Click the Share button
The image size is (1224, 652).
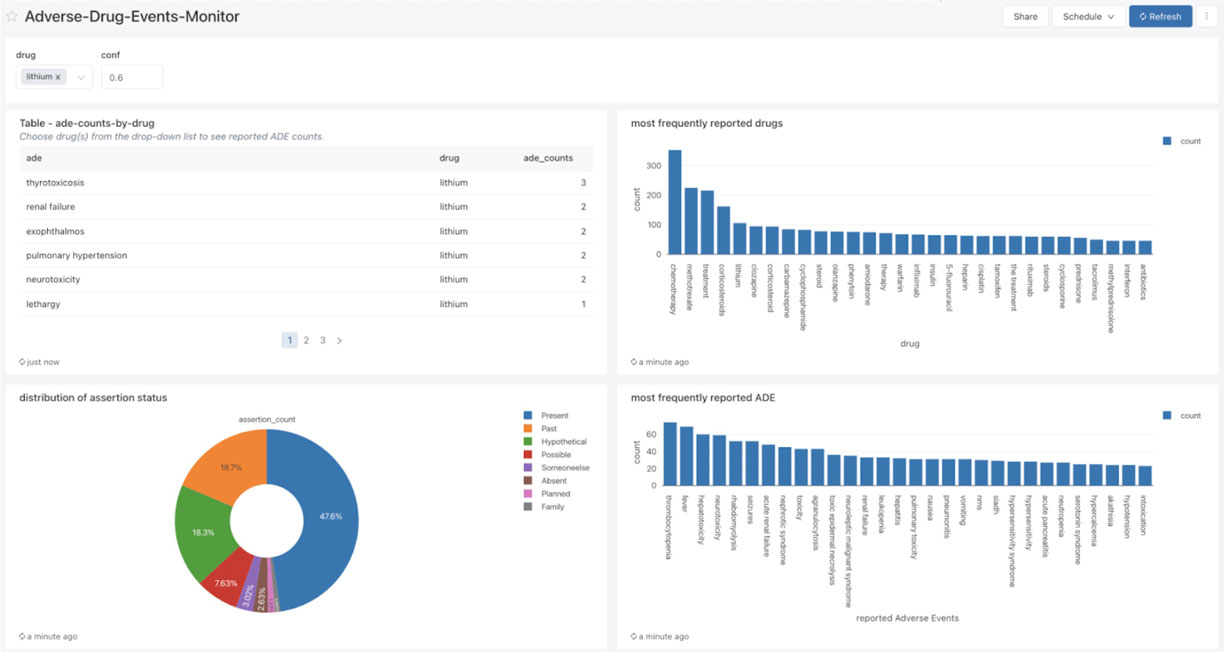coord(1025,17)
